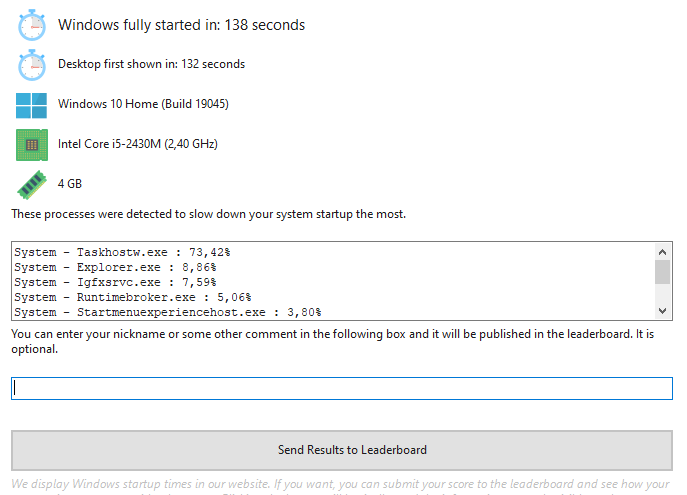The image size is (687, 495).
Task: Click the Windows fully started 138 seconds text
Action: 181,24
